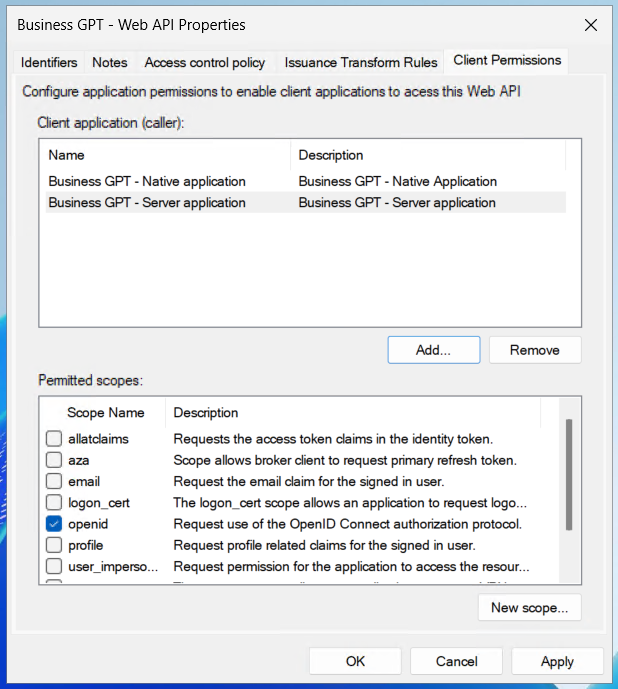Click the Business GPT - Native Application description
The width and height of the screenshot is (618, 689).
pos(398,181)
